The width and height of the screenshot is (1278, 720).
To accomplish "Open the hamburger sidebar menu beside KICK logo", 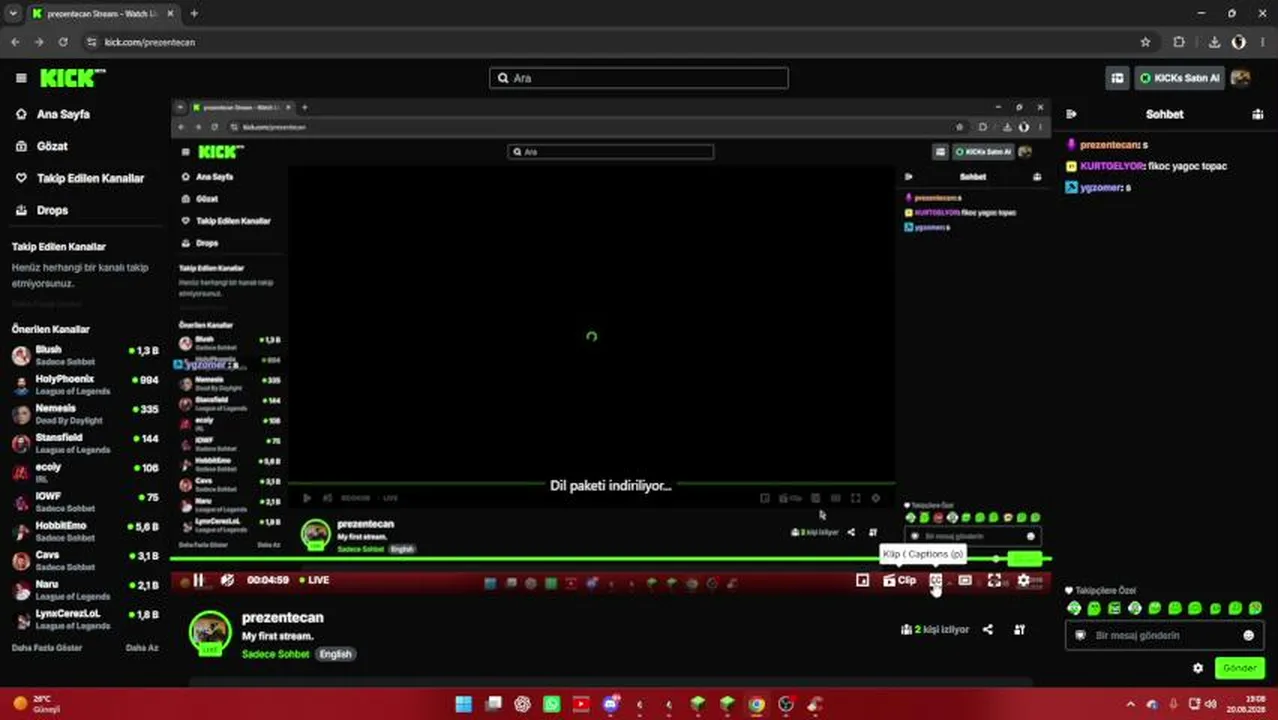I will (x=21, y=78).
